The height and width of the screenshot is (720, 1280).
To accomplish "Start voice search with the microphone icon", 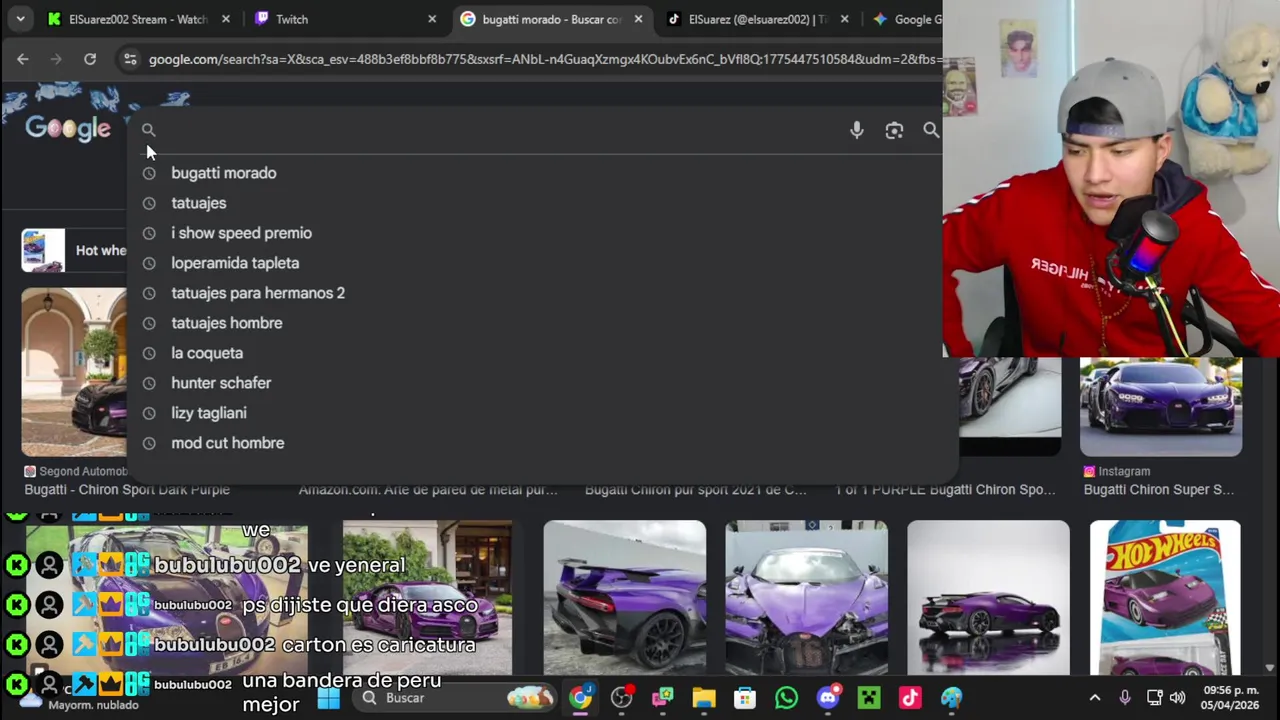I will pyautogui.click(x=857, y=130).
